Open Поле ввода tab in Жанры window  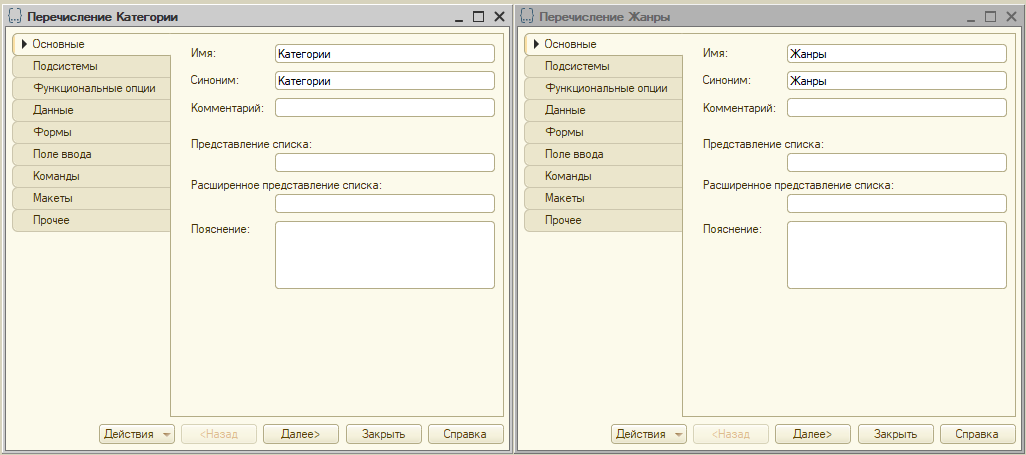[603, 155]
